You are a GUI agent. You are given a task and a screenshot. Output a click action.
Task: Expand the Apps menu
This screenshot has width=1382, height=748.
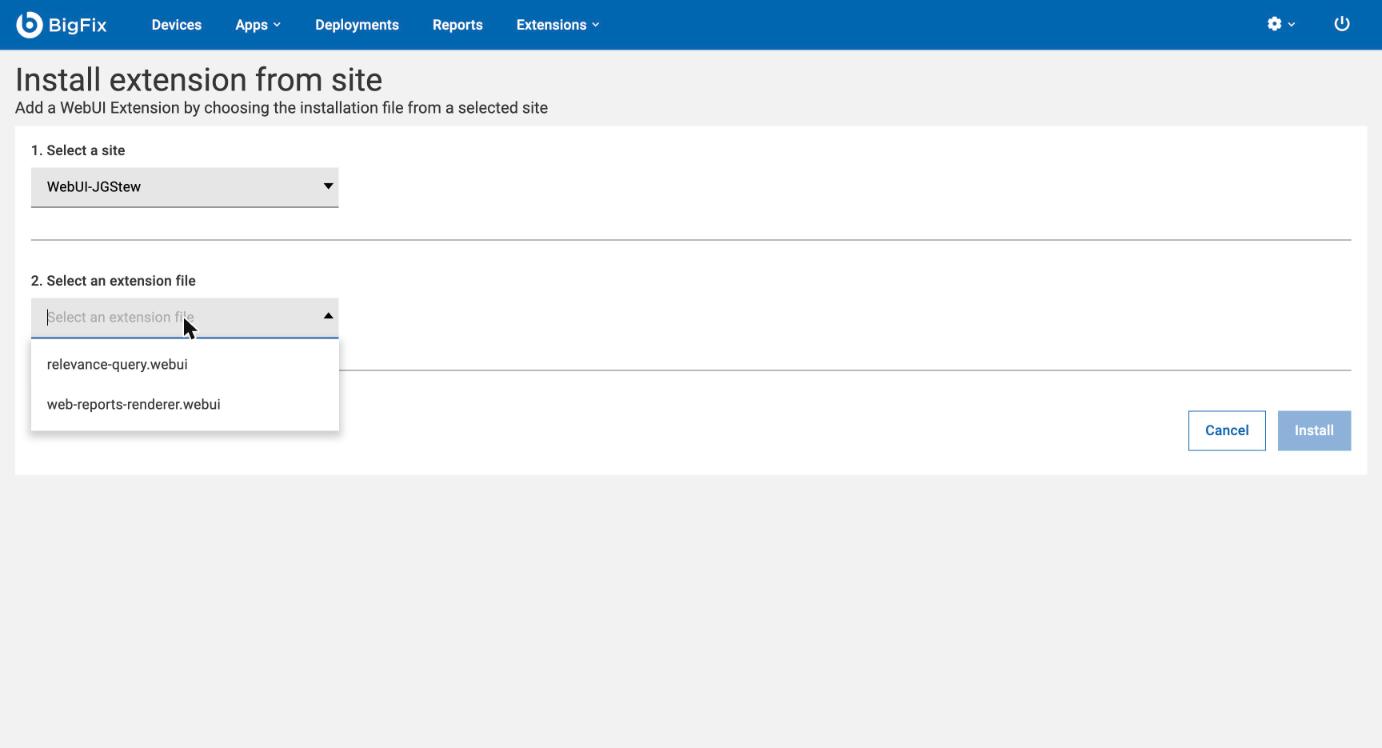pos(258,25)
